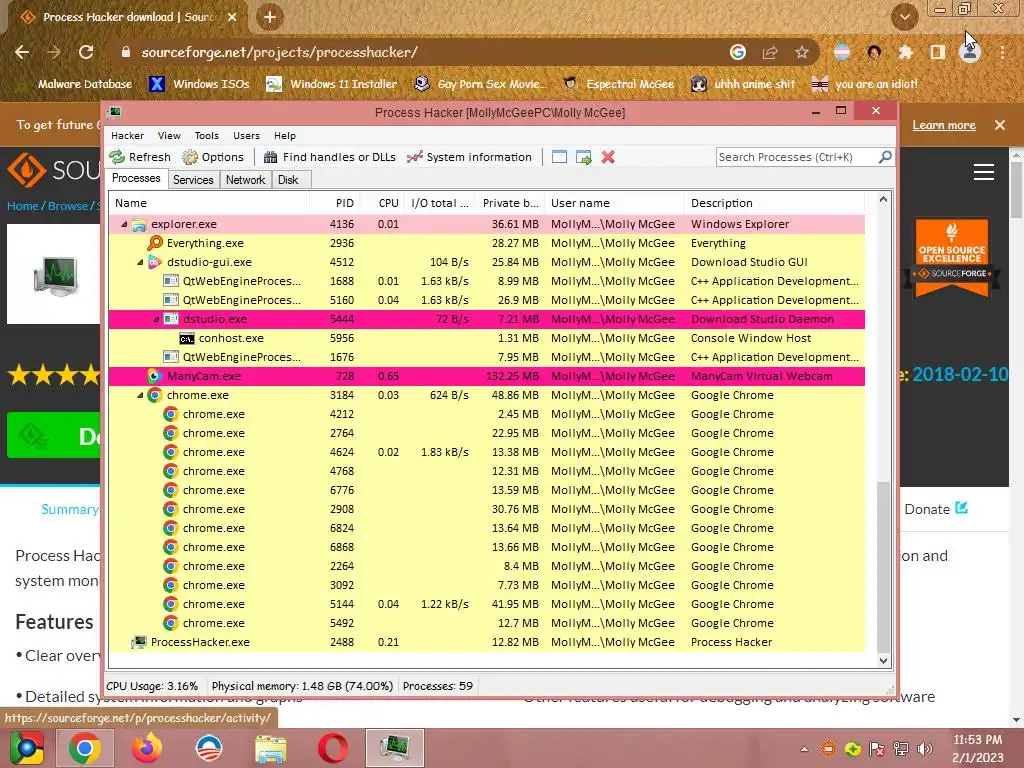
Task: Click Refresh in Process Hacker toolbar
Action: pyautogui.click(x=140, y=157)
